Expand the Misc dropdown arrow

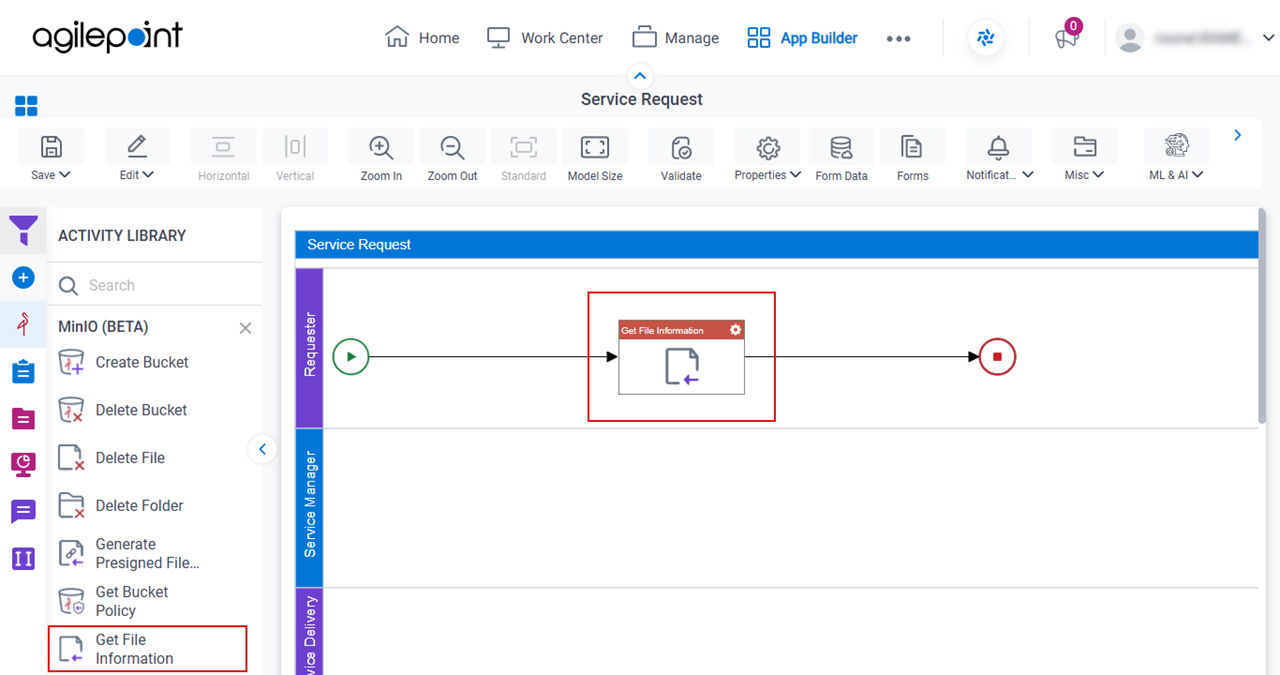tap(1098, 175)
